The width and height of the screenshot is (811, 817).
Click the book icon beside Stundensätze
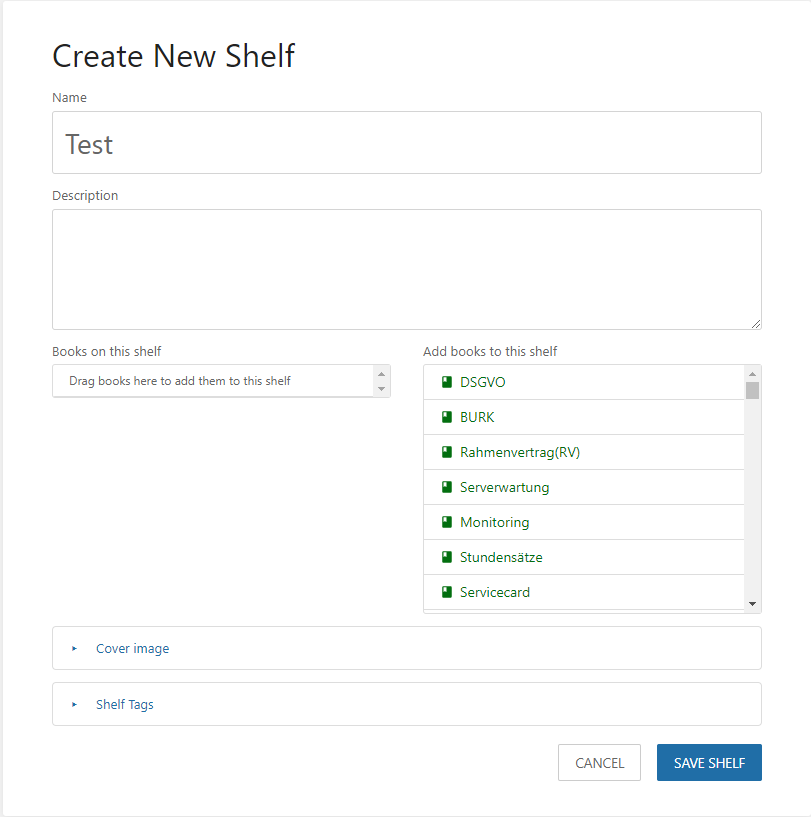pos(445,557)
